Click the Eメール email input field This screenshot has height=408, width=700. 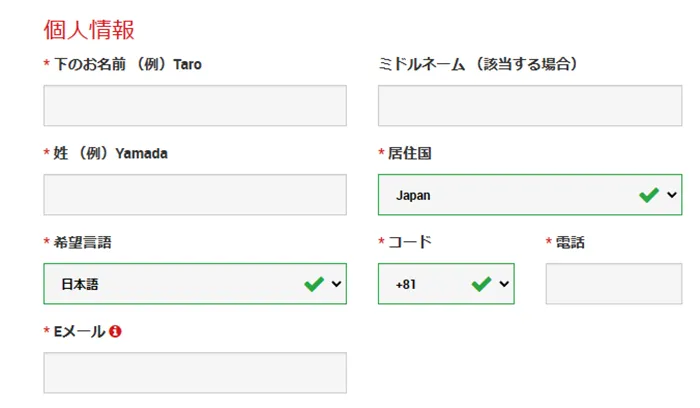coord(195,373)
